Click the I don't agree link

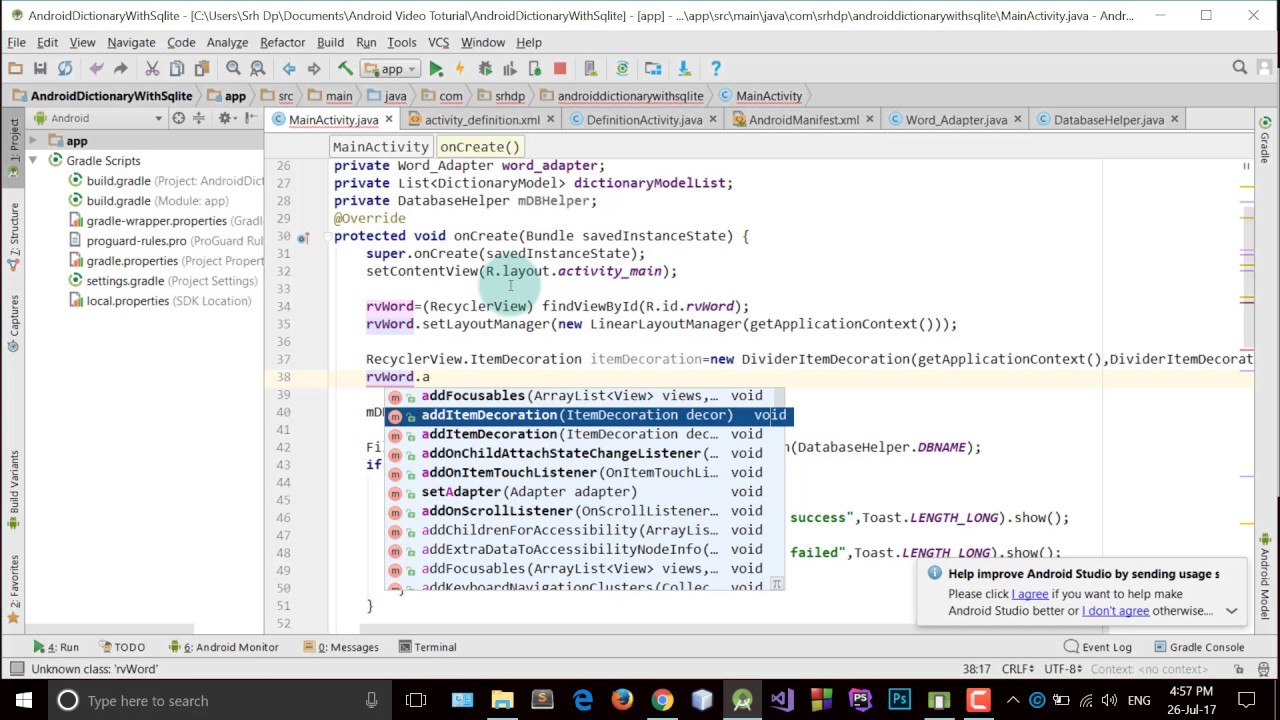[x=1115, y=611]
